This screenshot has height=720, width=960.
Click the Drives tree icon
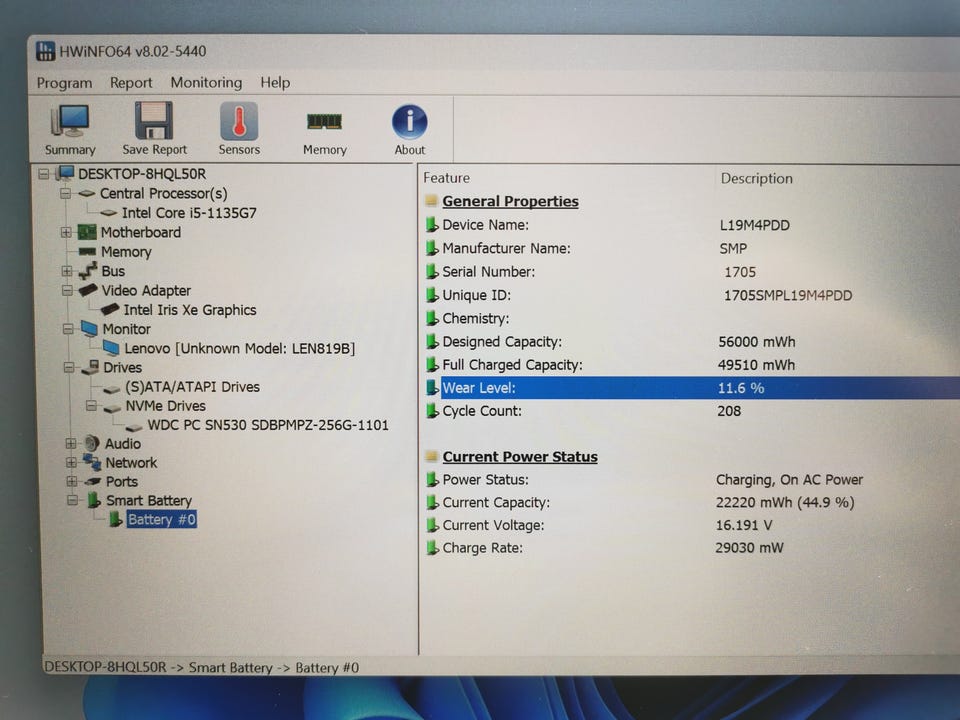click(90, 367)
